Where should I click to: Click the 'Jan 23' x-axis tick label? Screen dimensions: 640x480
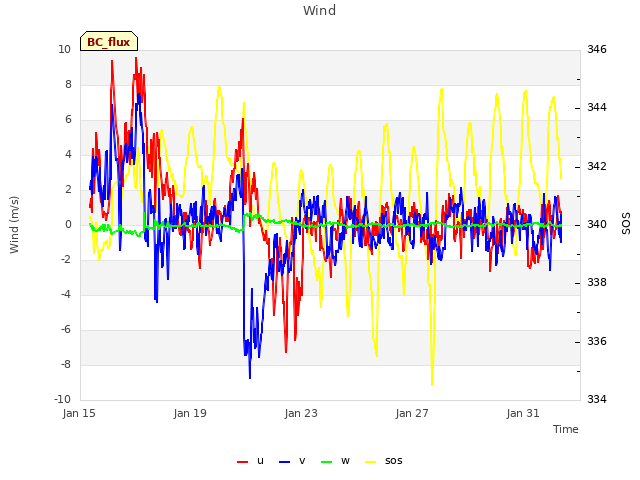click(x=301, y=413)
